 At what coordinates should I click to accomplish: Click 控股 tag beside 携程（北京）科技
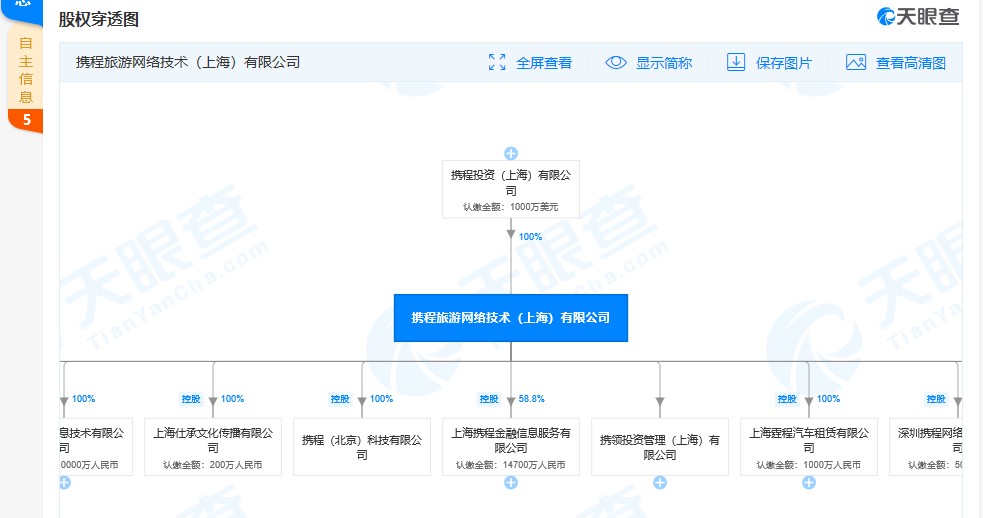tap(340, 399)
